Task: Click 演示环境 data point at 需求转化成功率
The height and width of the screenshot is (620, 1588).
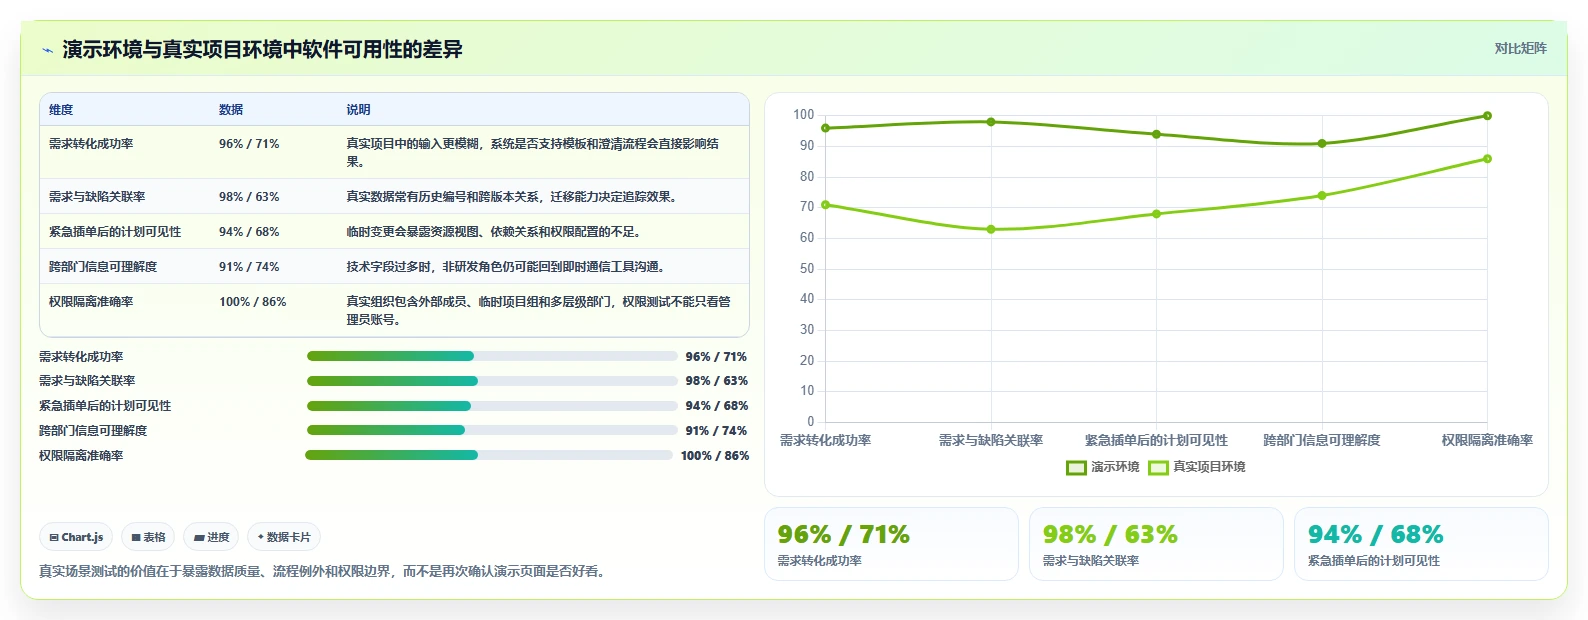Action: pyautogui.click(x=825, y=128)
